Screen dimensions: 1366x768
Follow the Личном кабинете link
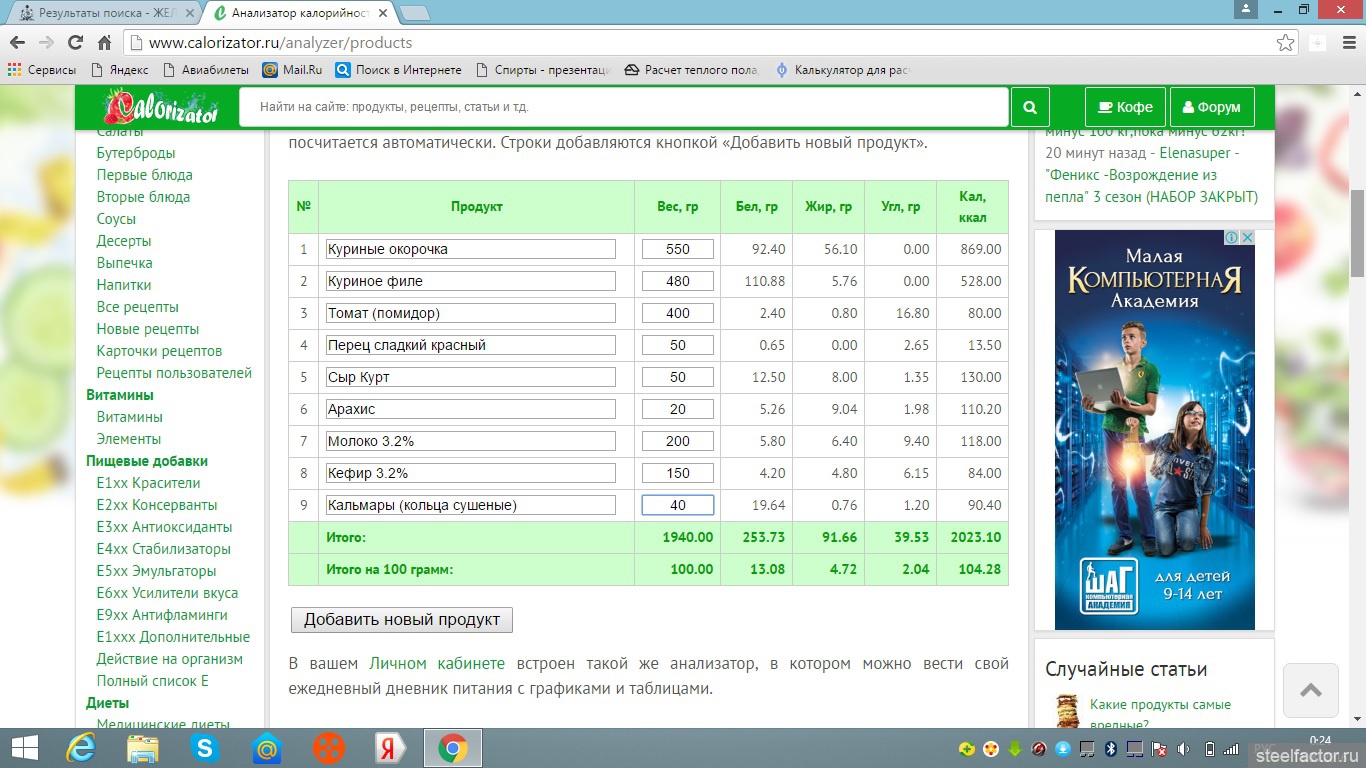pyautogui.click(x=437, y=664)
